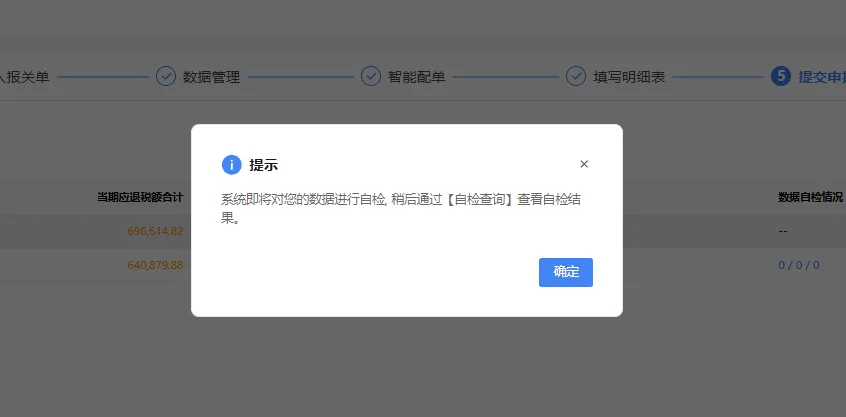
Task: Click the 确定 button in the dialog
Action: tap(565, 272)
